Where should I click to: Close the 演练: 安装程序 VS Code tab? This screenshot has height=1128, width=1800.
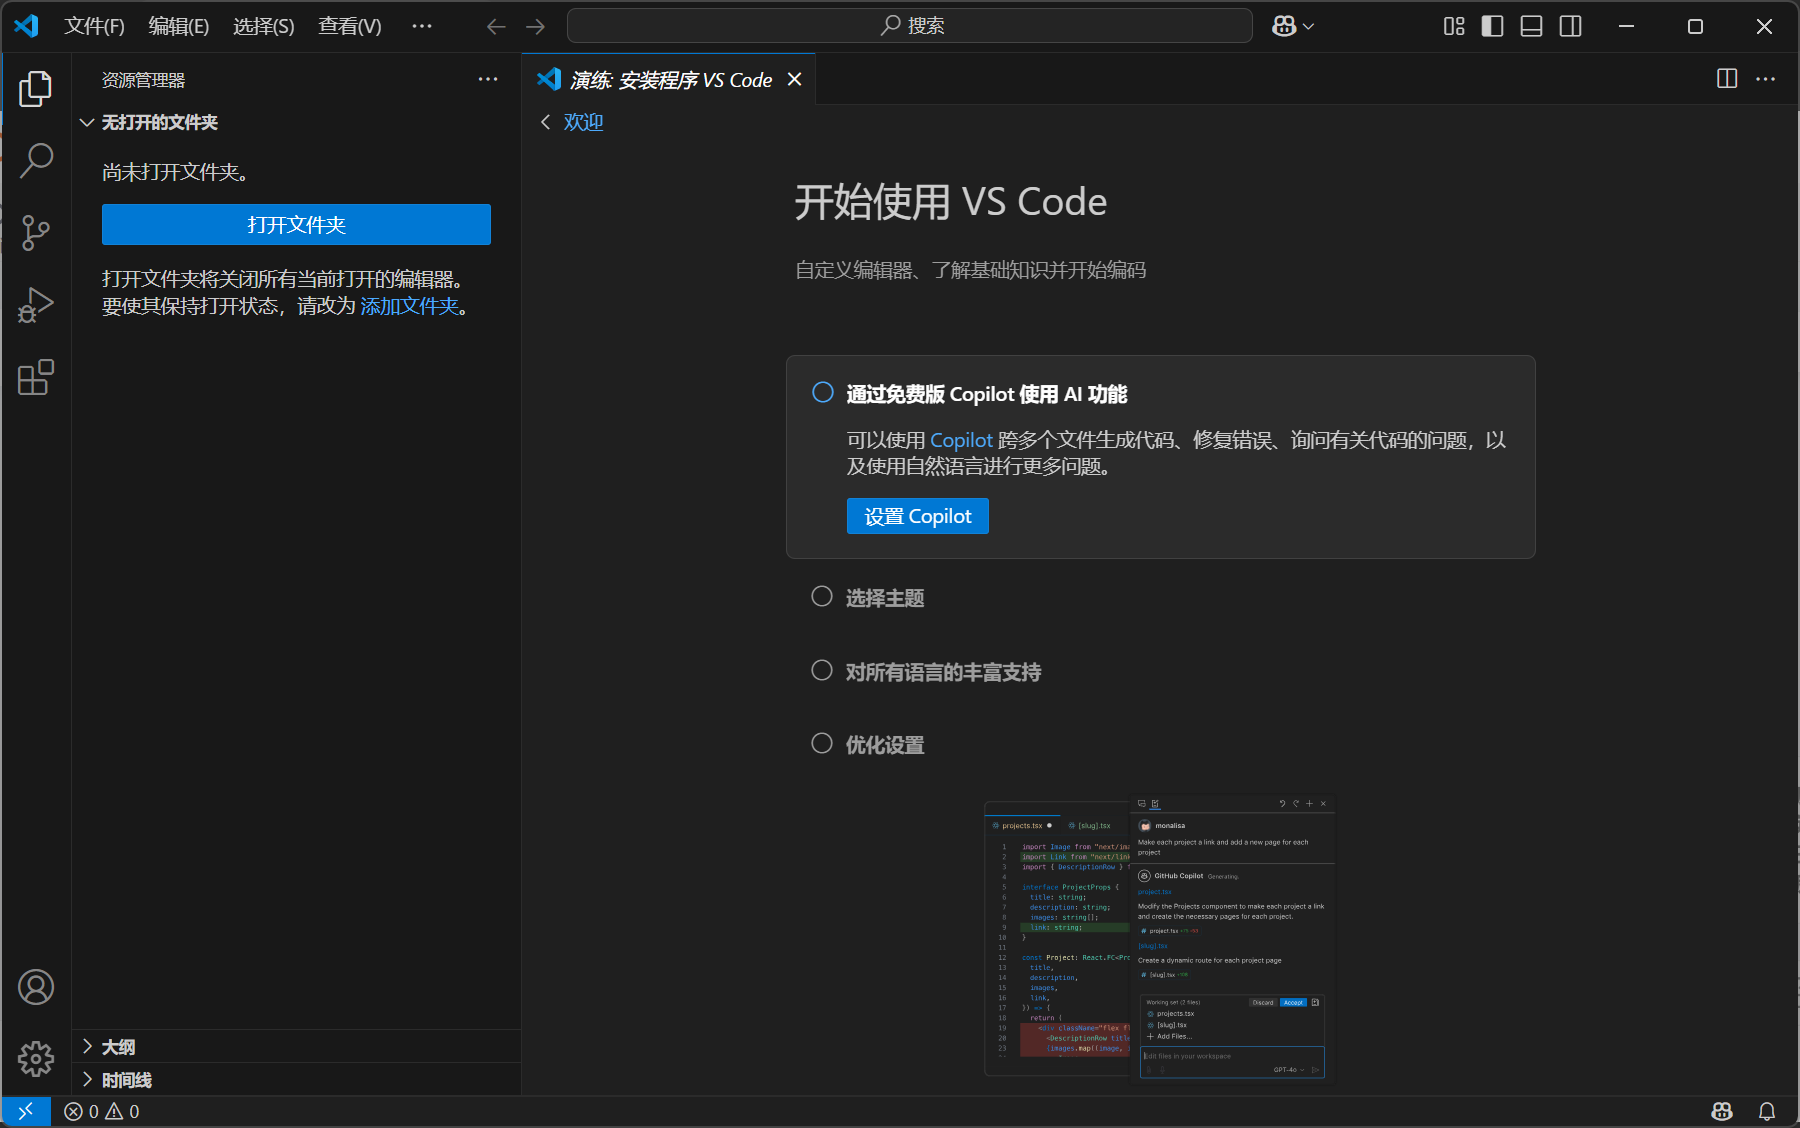795,79
